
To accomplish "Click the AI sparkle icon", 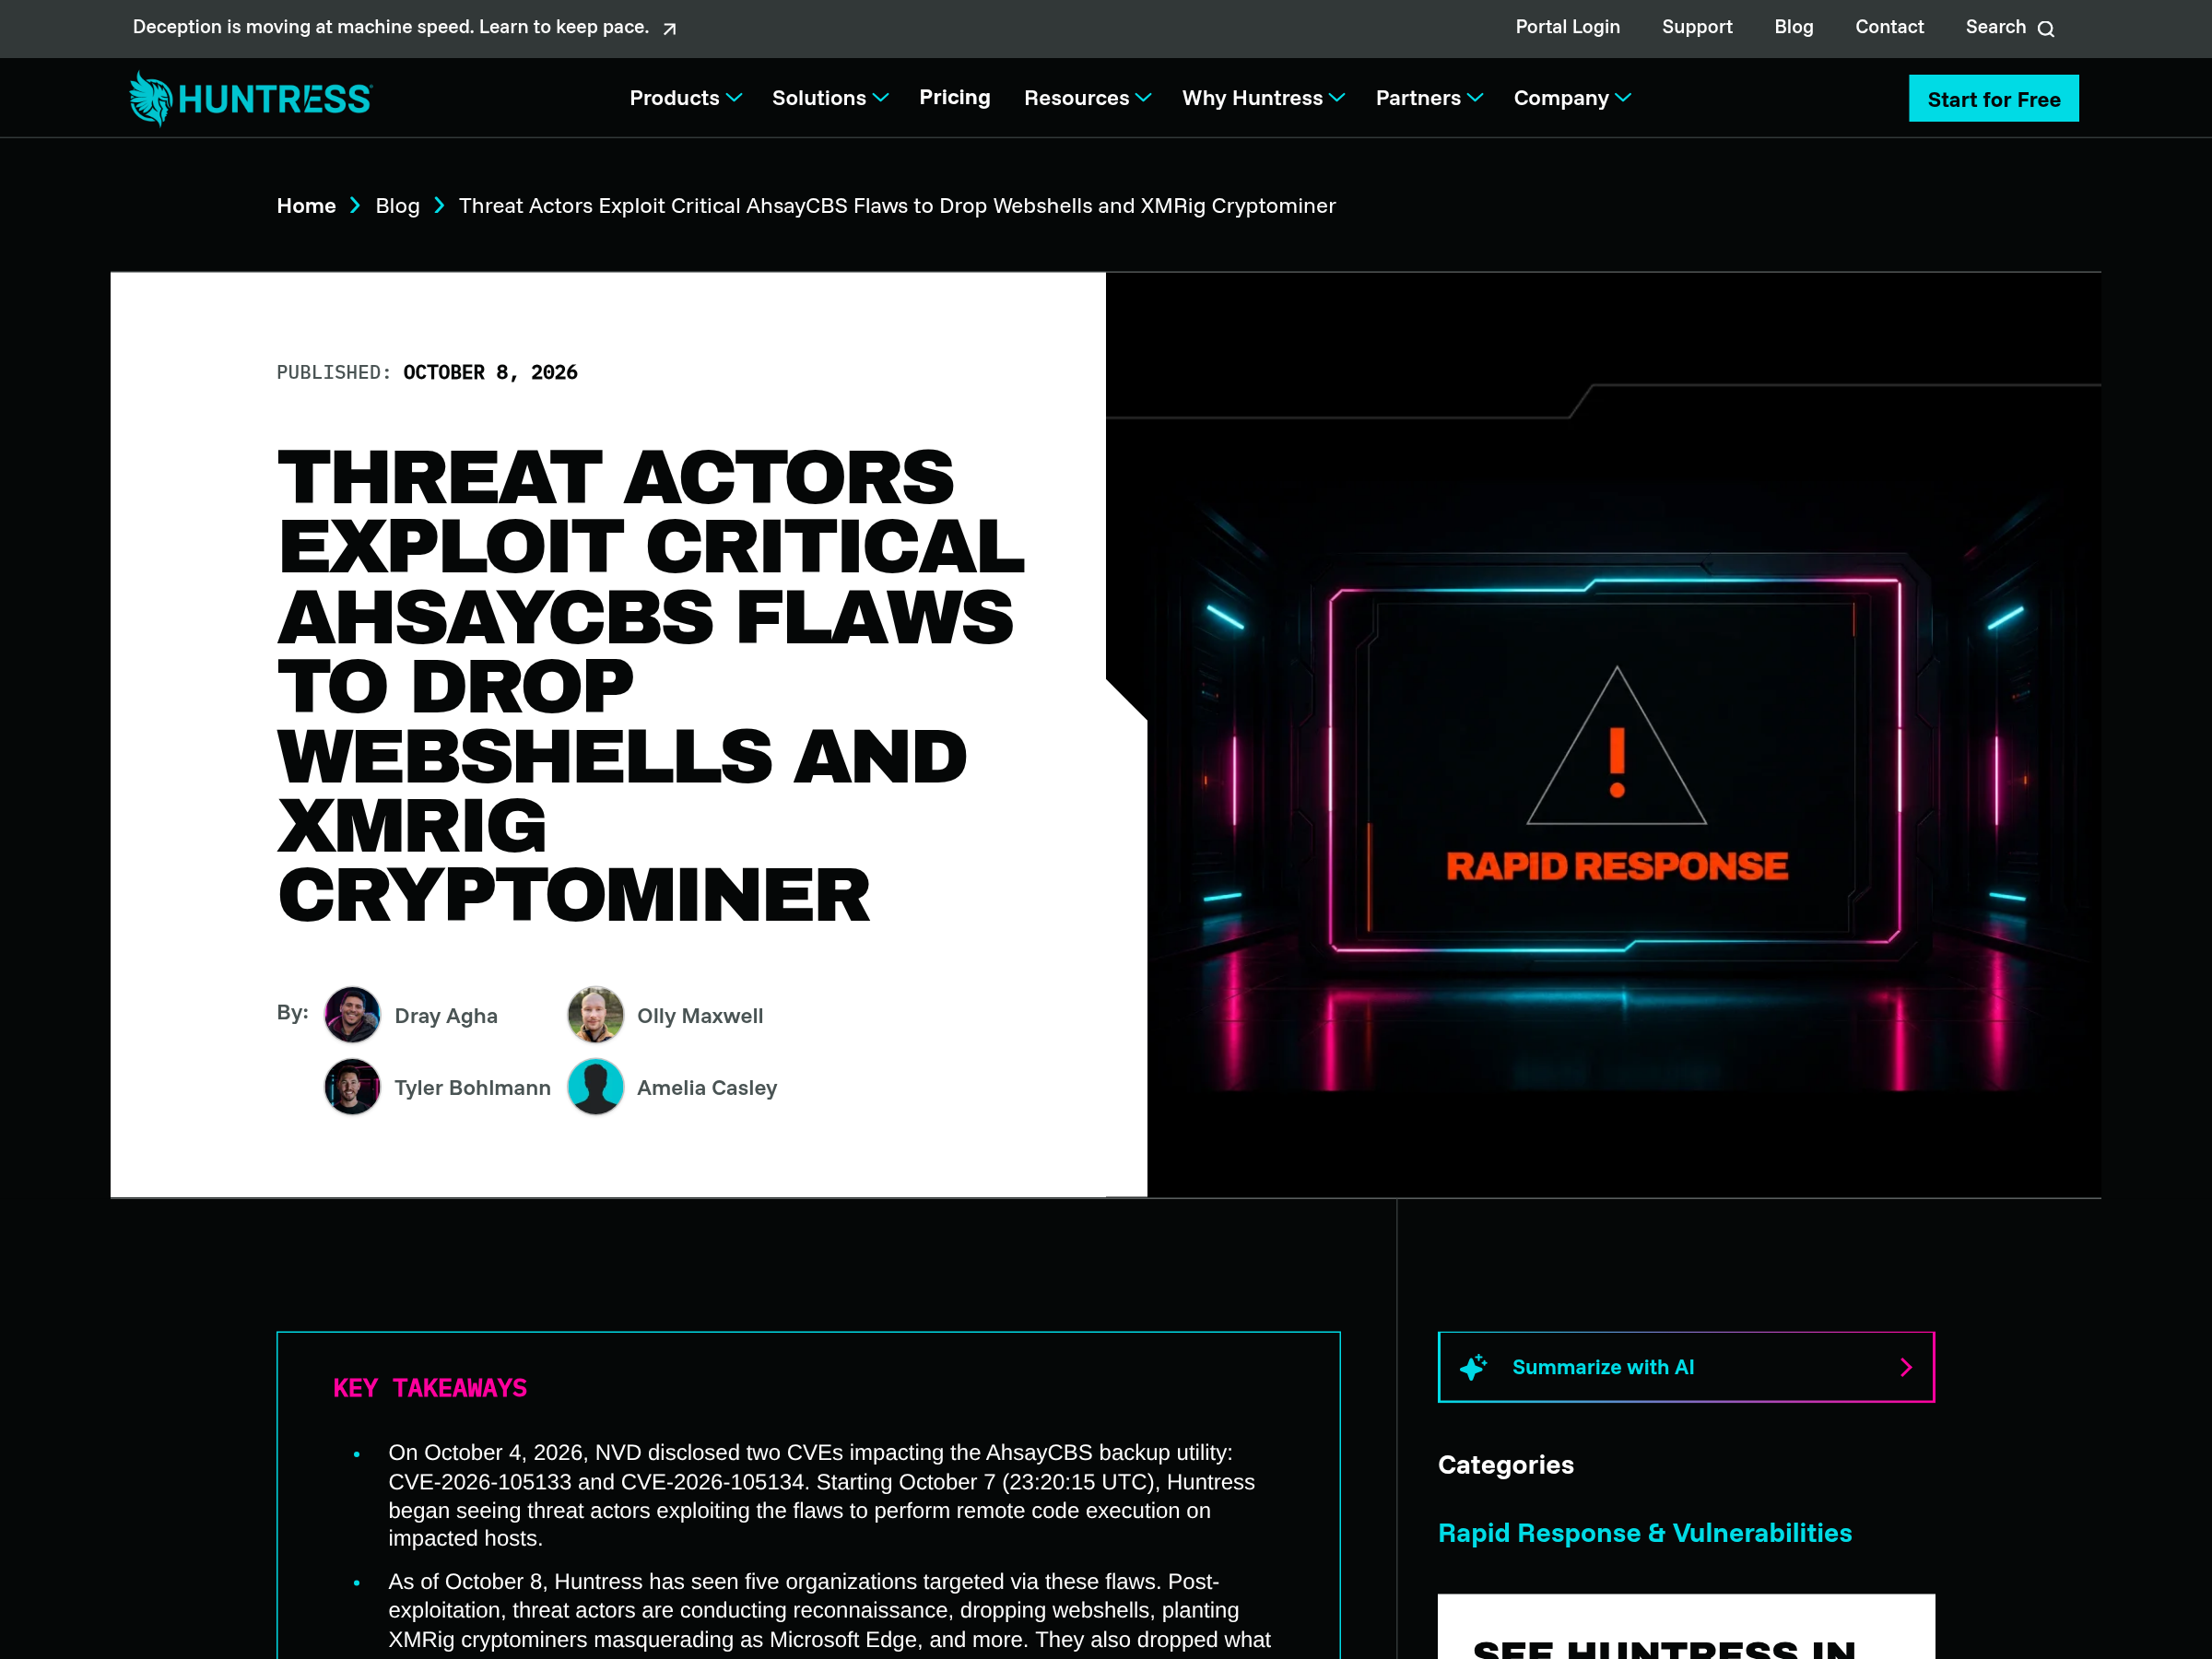I will coord(1473,1367).
